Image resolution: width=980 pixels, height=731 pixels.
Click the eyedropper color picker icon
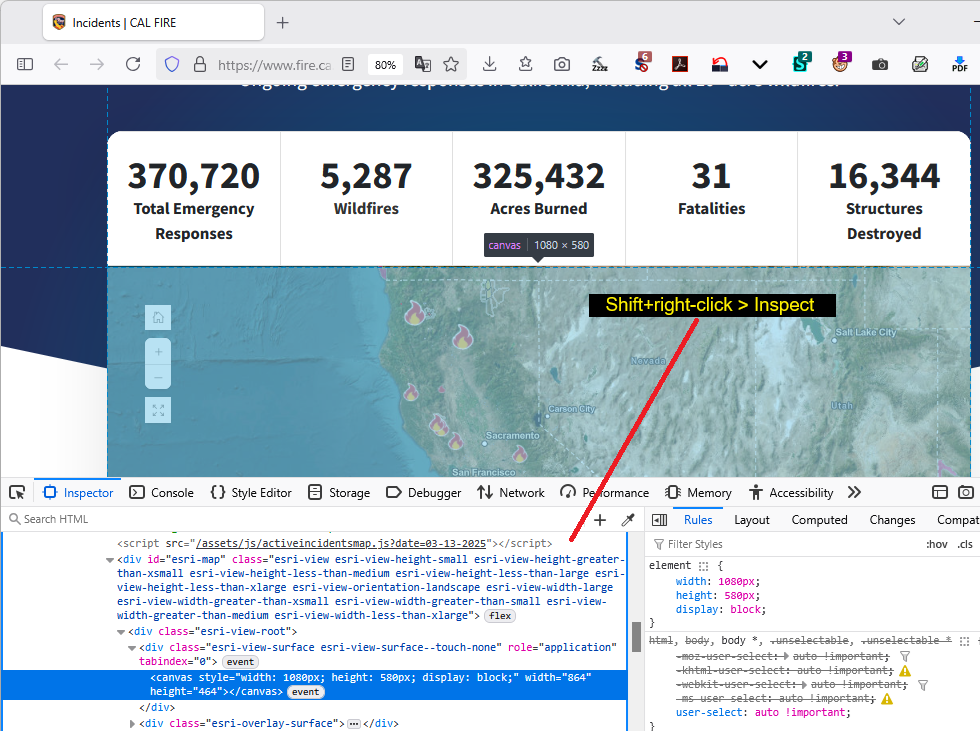click(628, 520)
